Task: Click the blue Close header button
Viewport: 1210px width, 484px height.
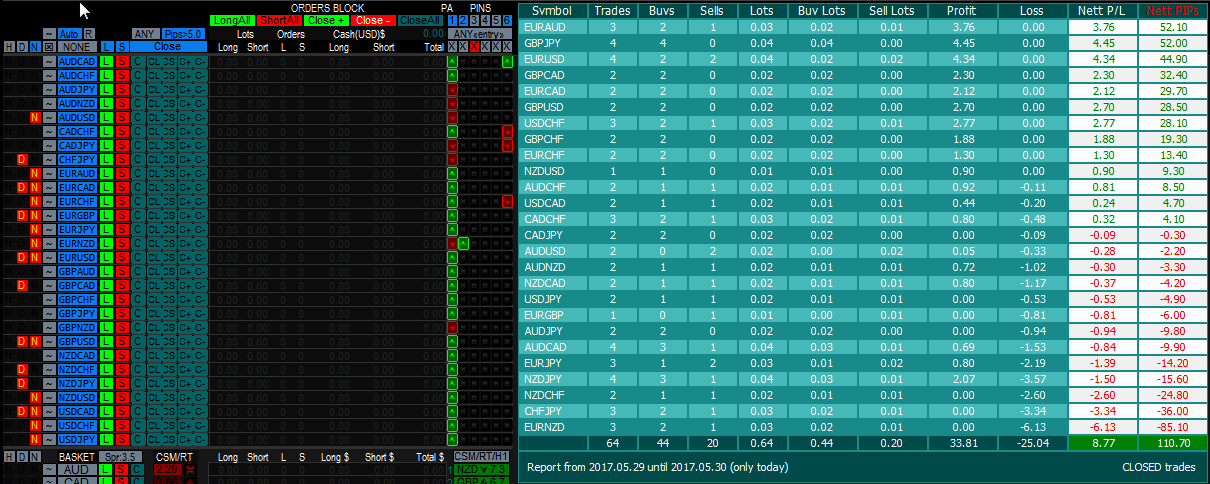Action: [x=168, y=47]
